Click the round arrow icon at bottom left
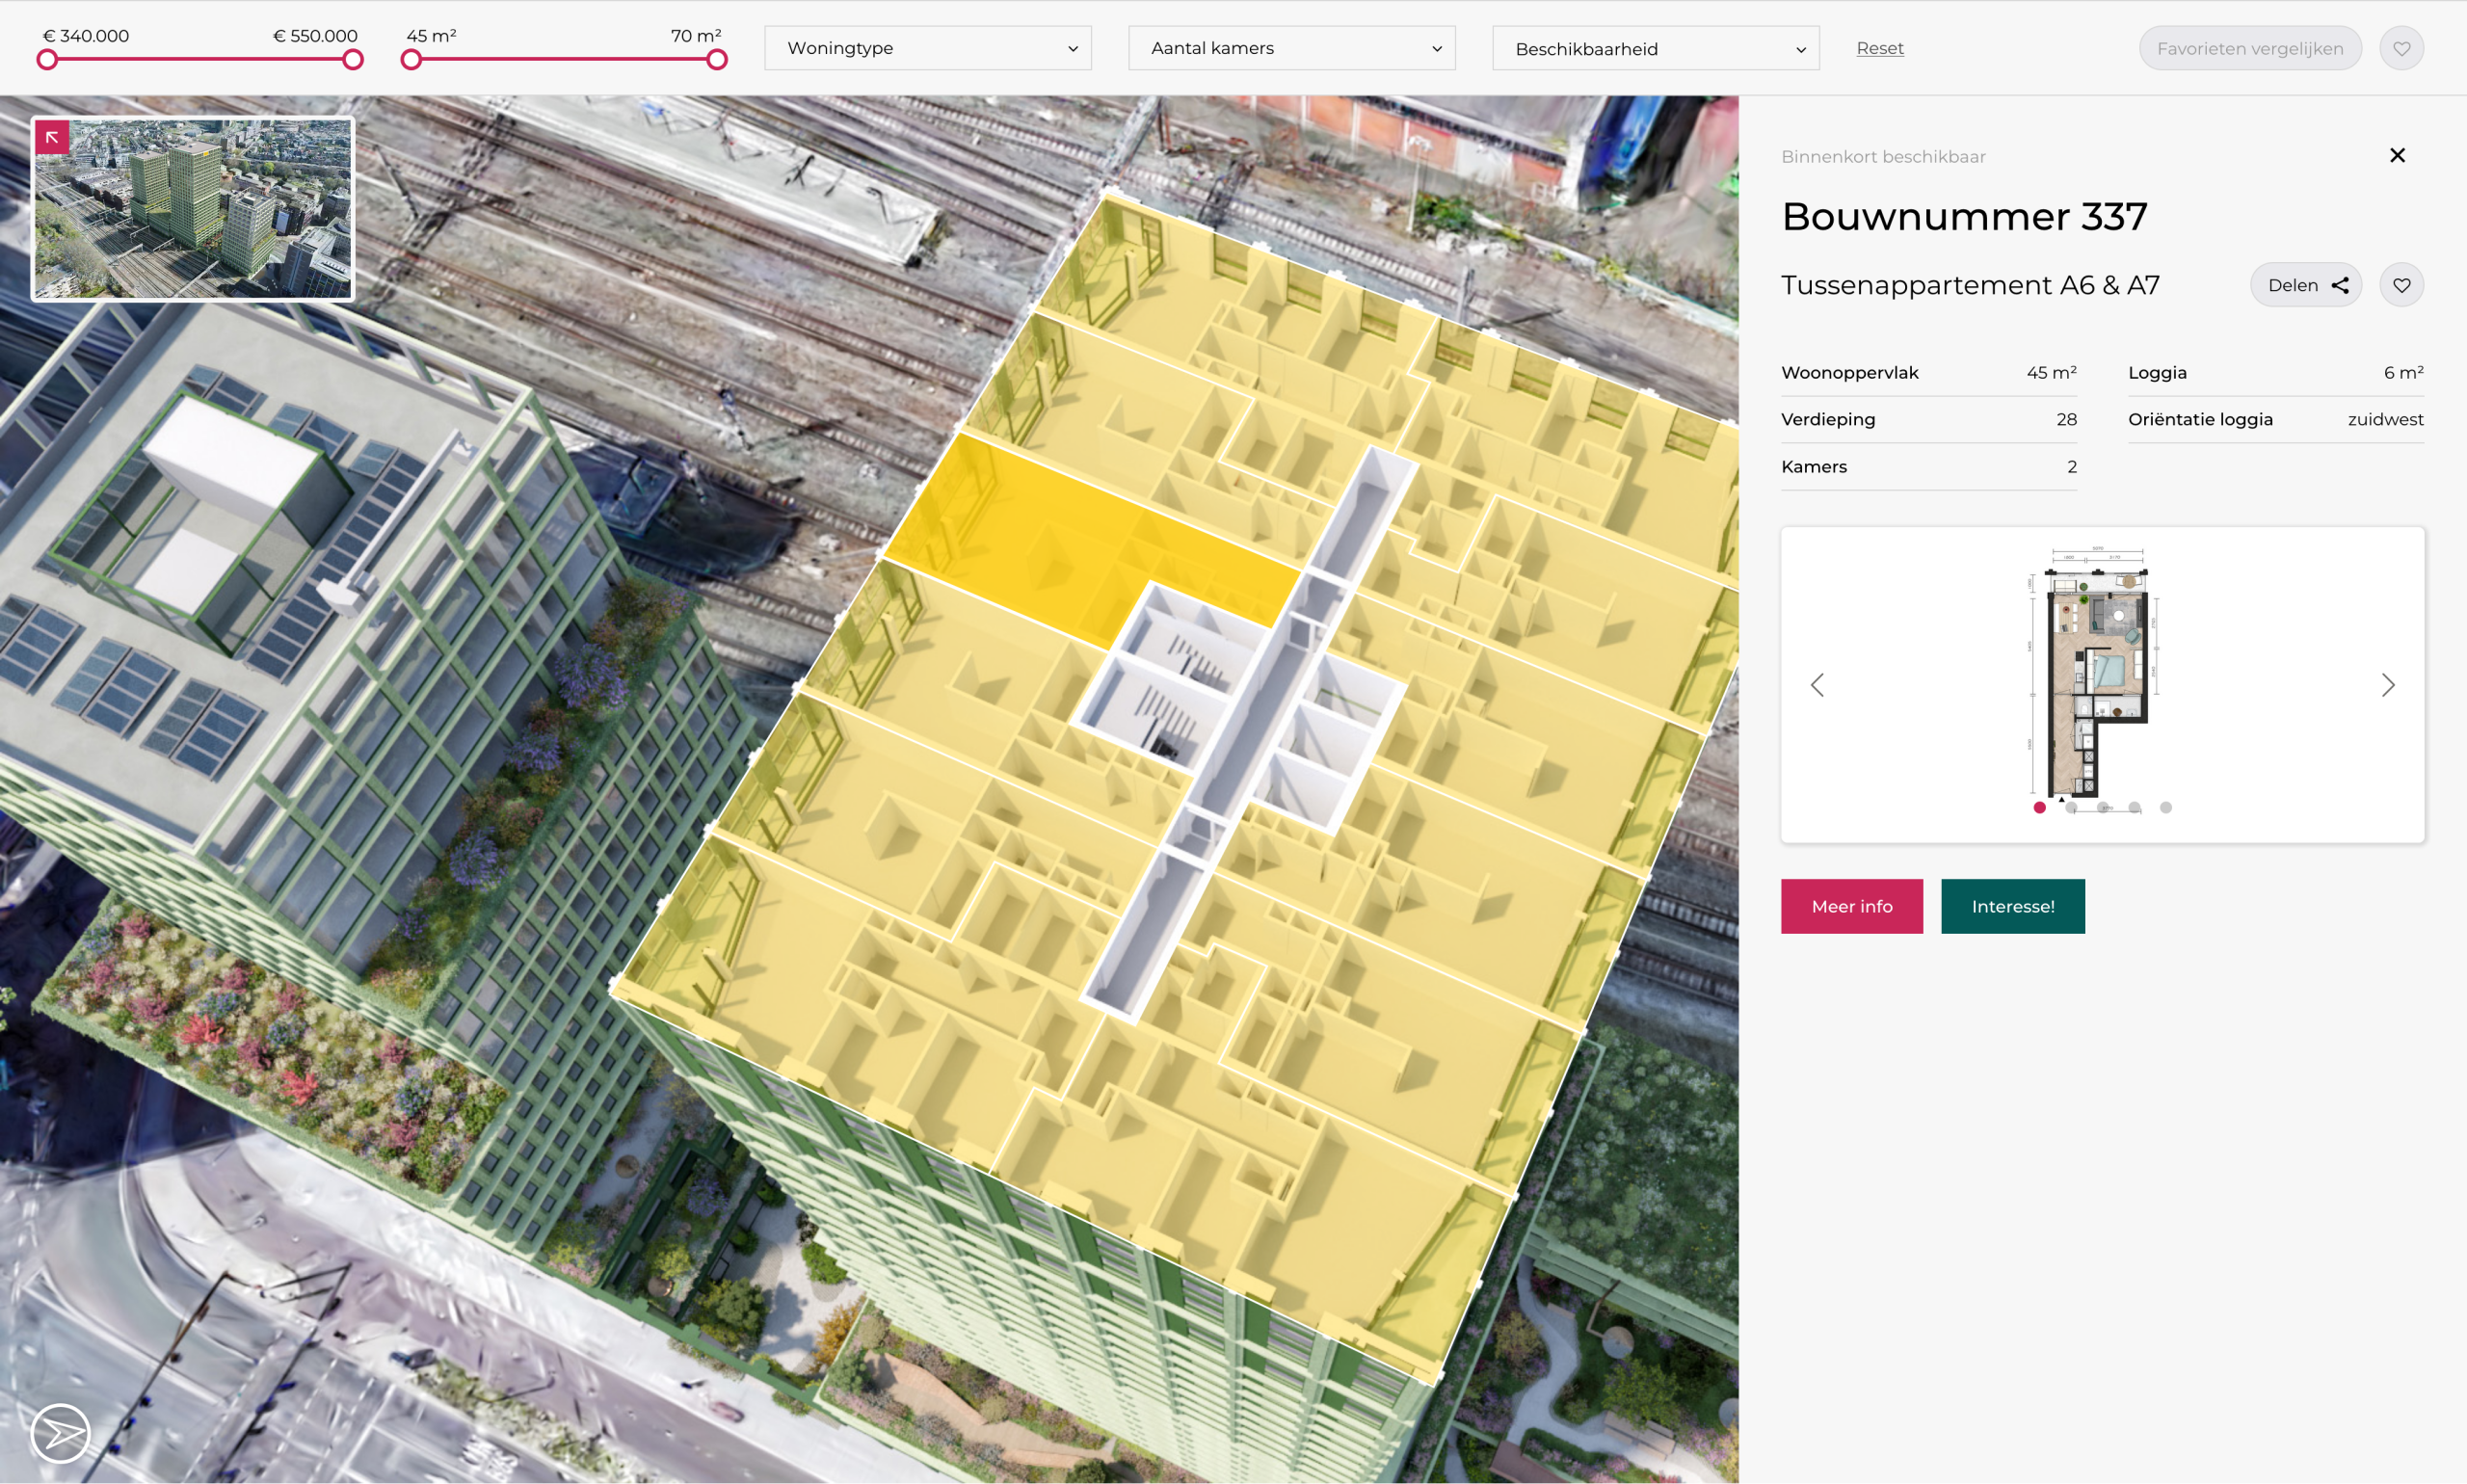This screenshot has width=2467, height=1484. [x=60, y=1433]
